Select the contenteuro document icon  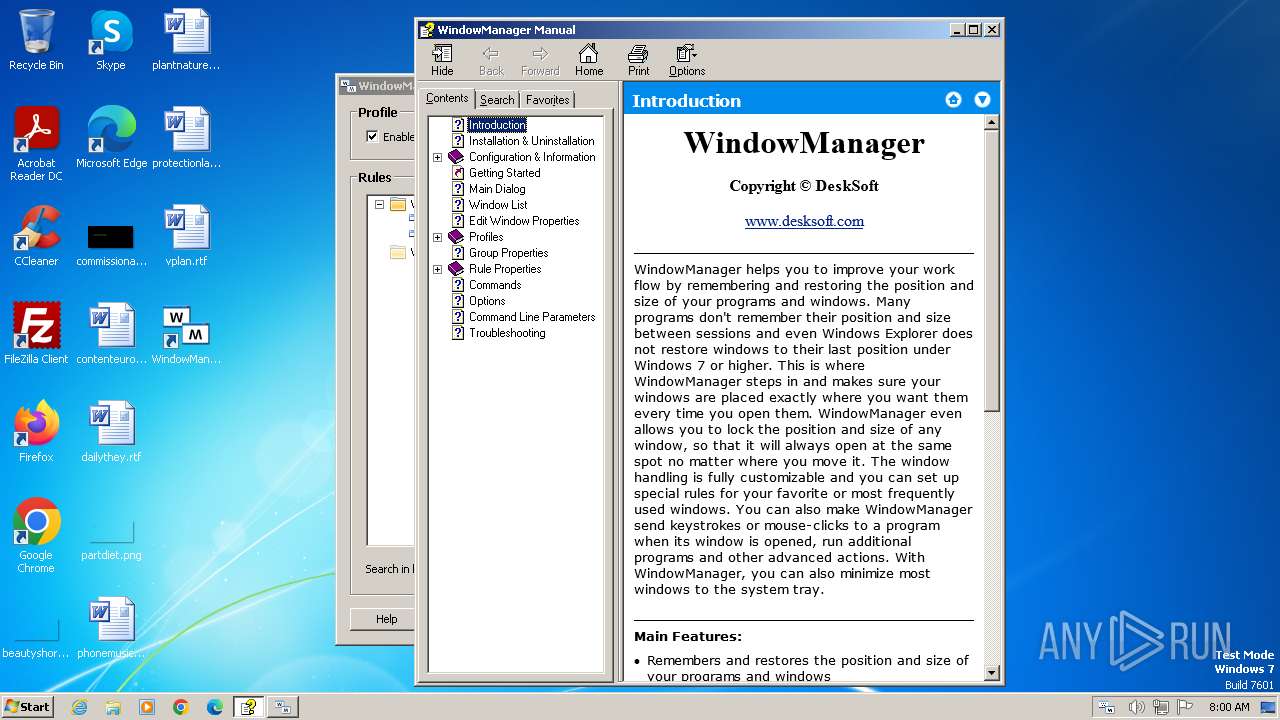pos(111,334)
